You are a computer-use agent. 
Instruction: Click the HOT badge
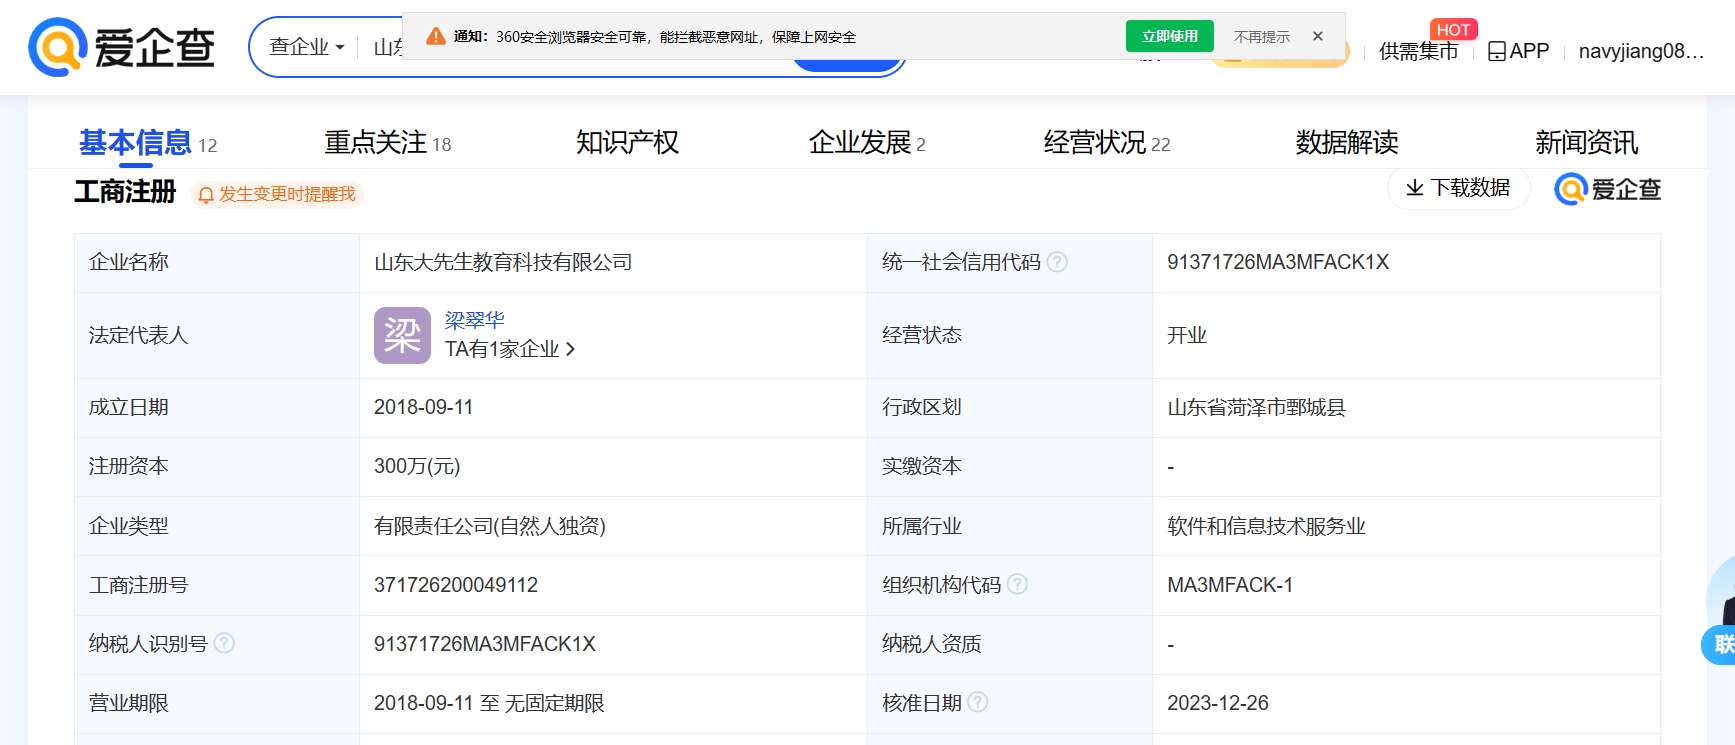pos(1453,30)
